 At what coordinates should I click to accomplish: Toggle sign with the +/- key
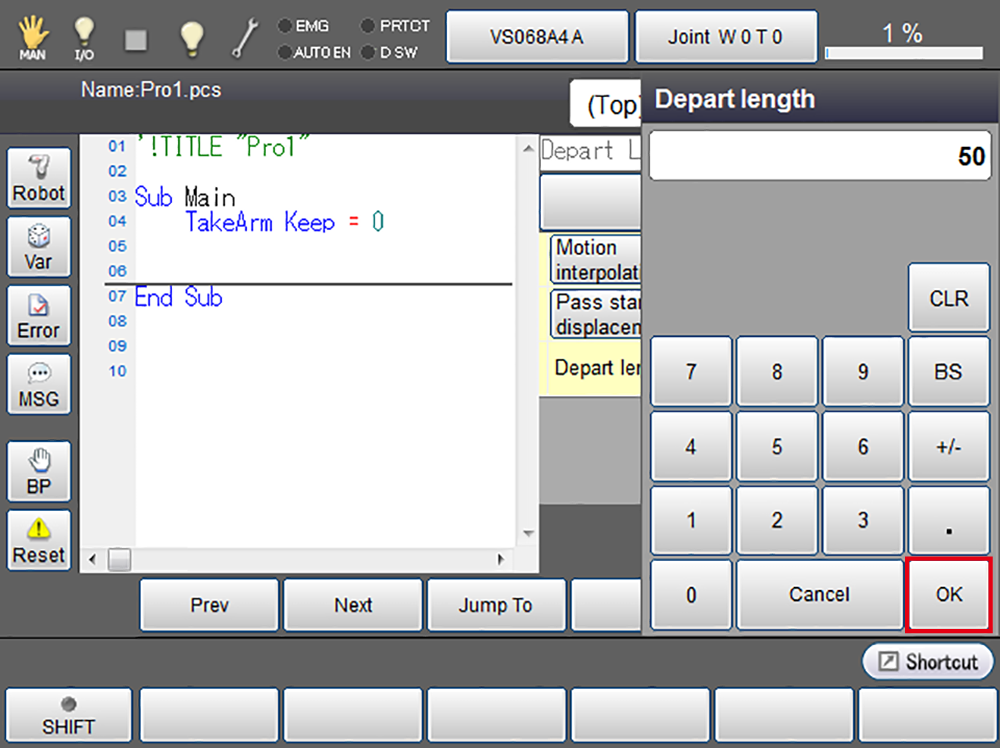[x=948, y=447]
